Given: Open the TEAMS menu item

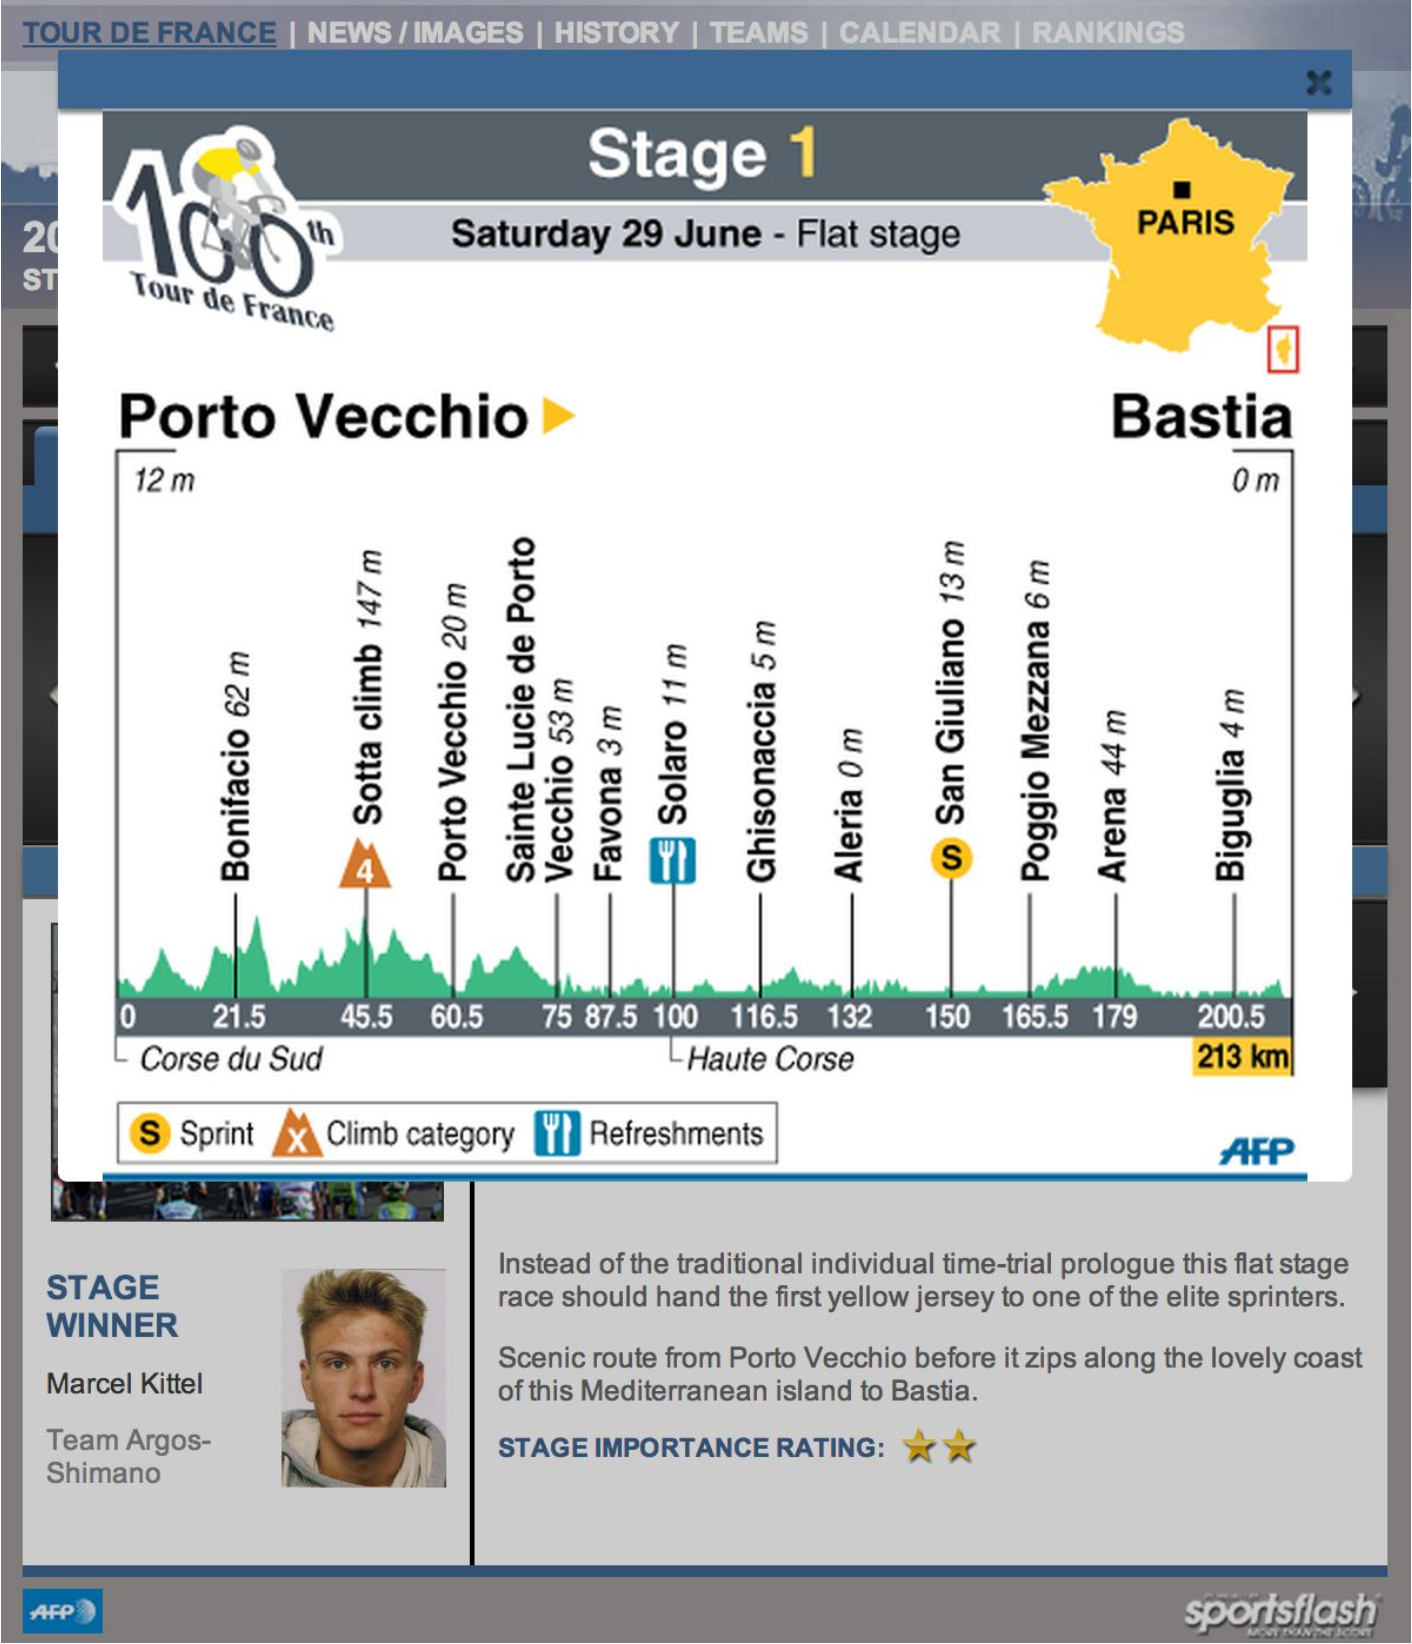Looking at the screenshot, I should point(759,32).
